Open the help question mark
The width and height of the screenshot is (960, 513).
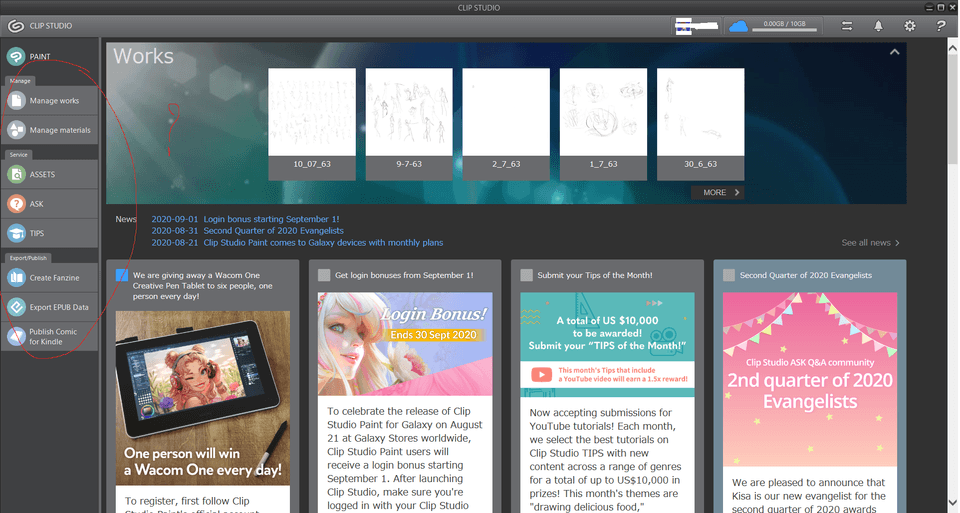[x=941, y=26]
